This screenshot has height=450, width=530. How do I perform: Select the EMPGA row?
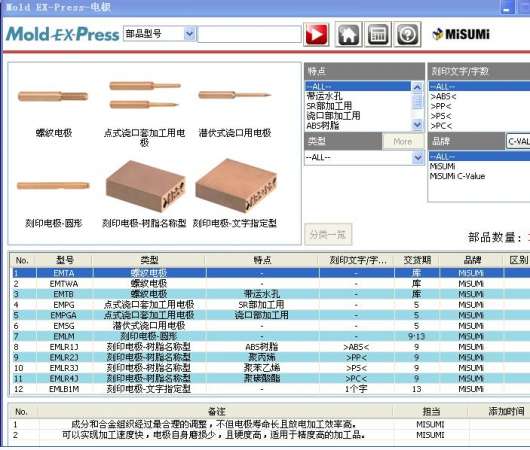271,315
